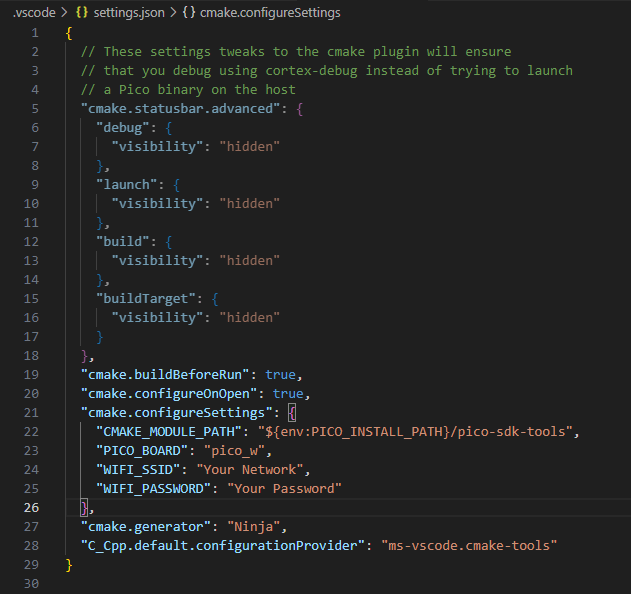Click the "cmake.buildBeforeRun" key
Screen dimensions: 631x594
tap(165, 375)
